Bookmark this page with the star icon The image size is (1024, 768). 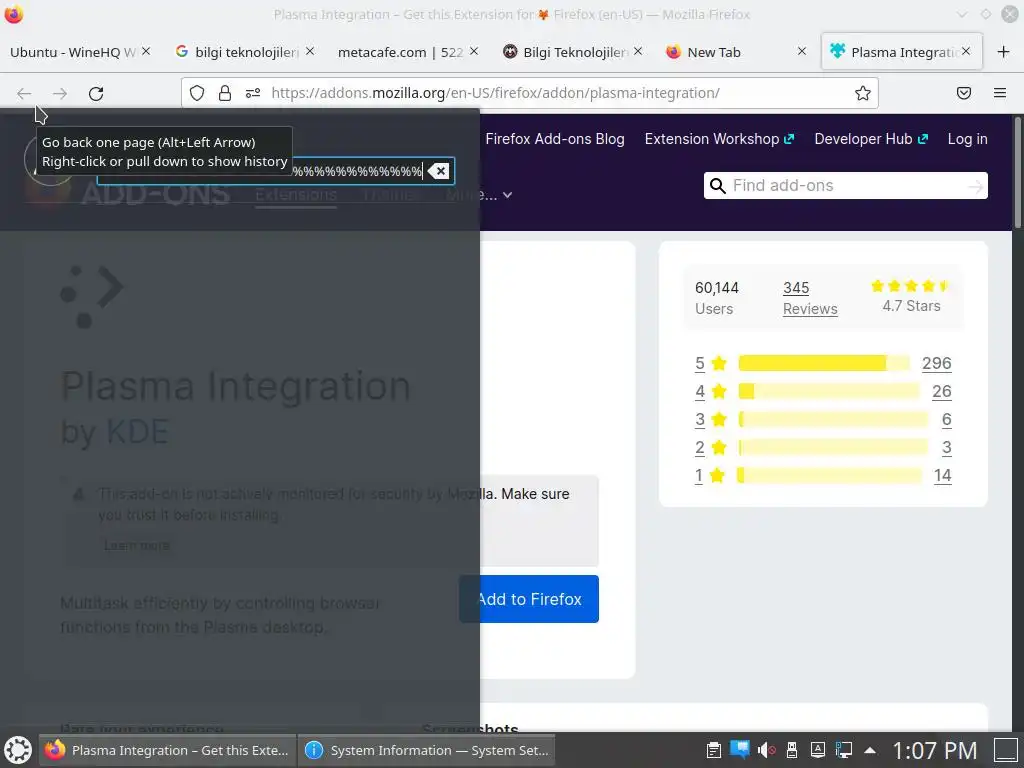click(x=863, y=93)
